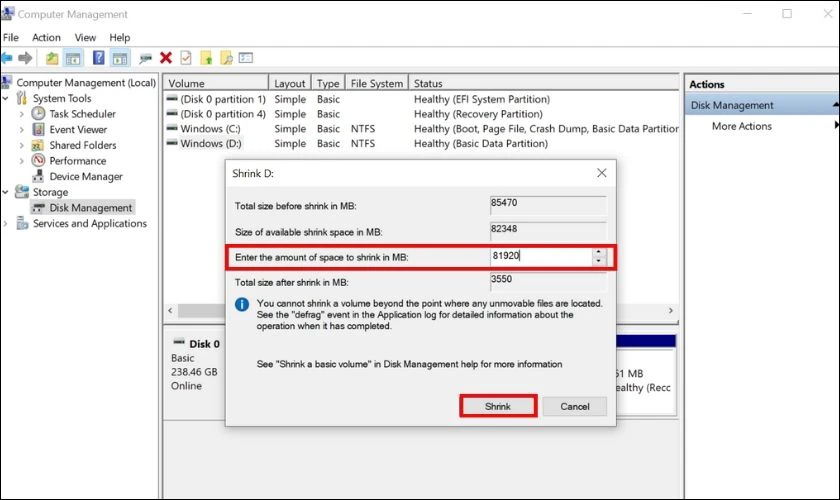Click the blue Help question mark icon

(99, 57)
